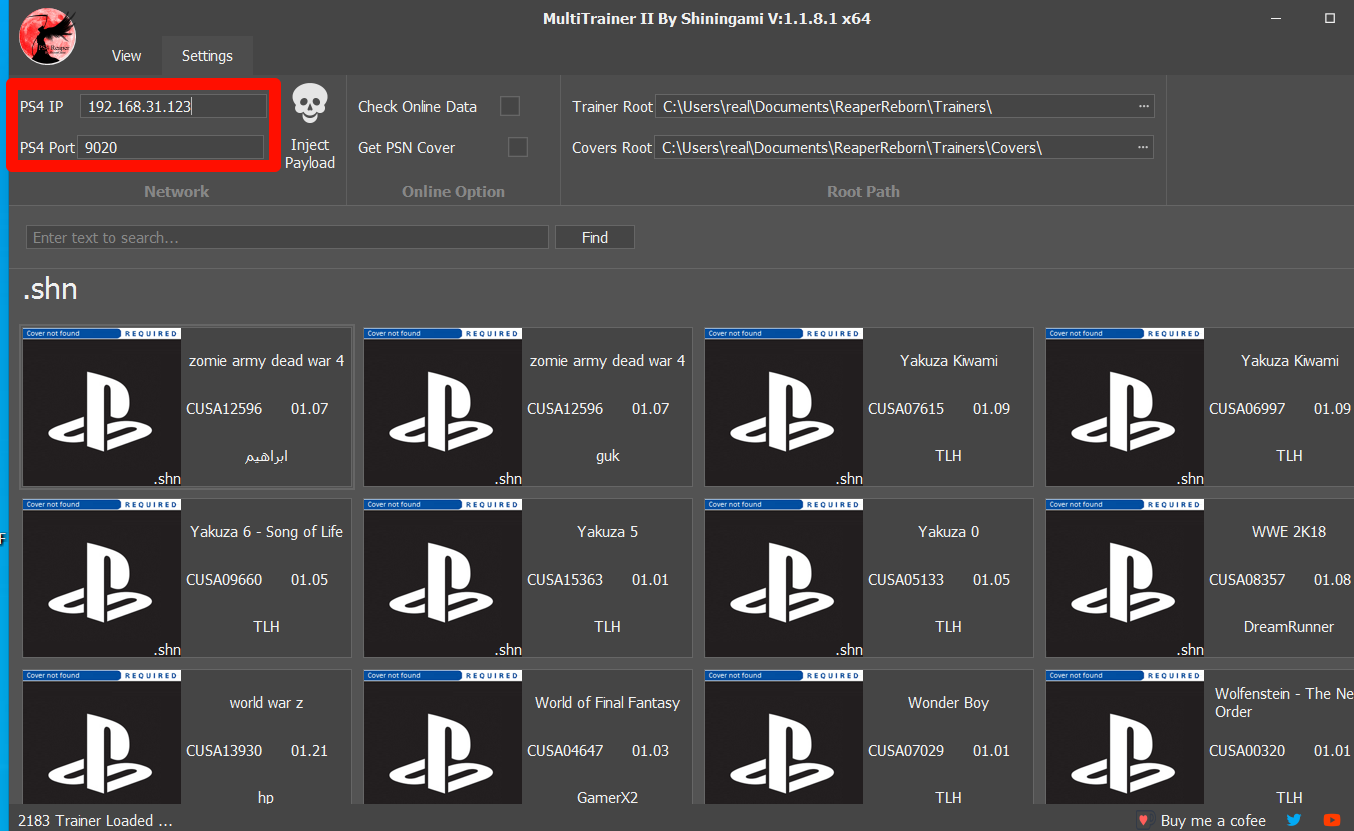Click the 2183 Trainer Loaded status text
The width and height of the screenshot is (1354, 831).
95,820
